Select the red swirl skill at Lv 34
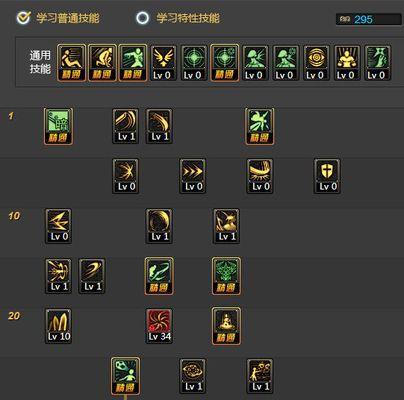Image resolution: width=404 pixels, height=400 pixels. [159, 326]
